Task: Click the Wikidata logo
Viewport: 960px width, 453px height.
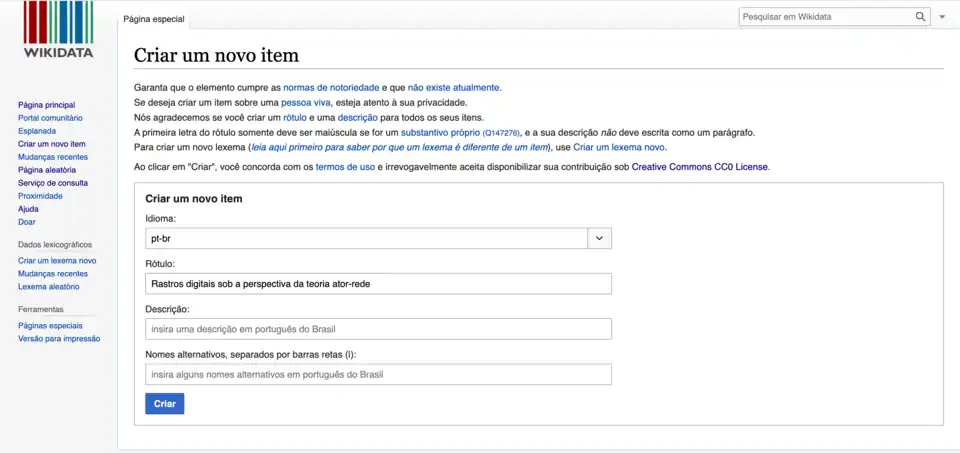Action: 58,30
